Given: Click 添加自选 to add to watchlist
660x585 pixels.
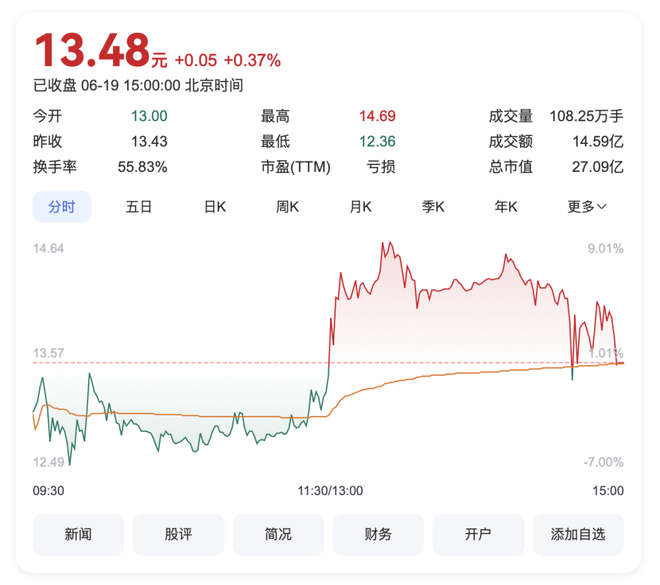Looking at the screenshot, I should (578, 534).
